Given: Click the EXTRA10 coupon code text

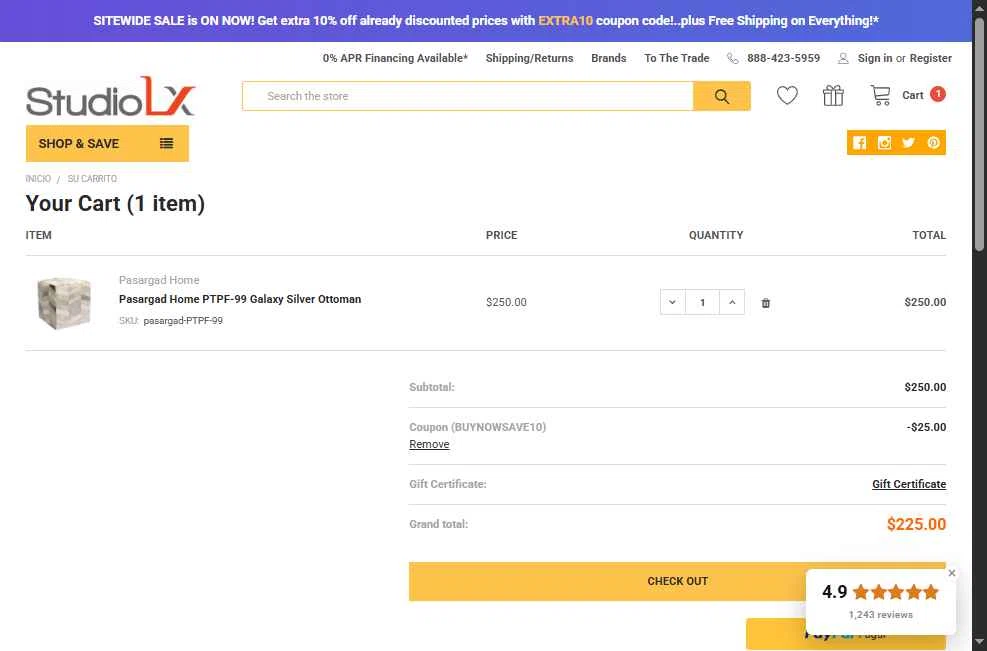Looking at the screenshot, I should [565, 21].
